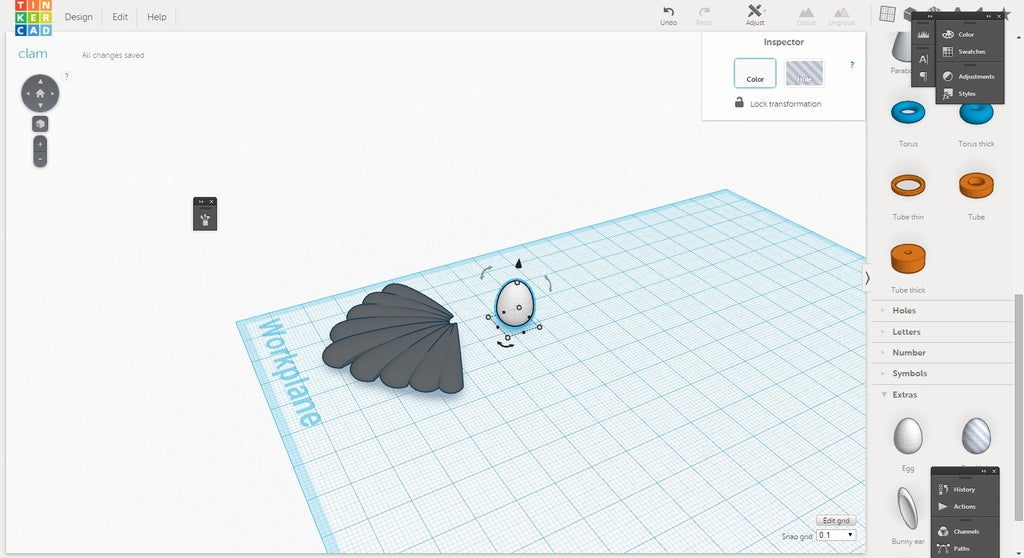Open the Color panel
Image resolution: width=1024 pixels, height=558 pixels.
pyautogui.click(x=959, y=34)
